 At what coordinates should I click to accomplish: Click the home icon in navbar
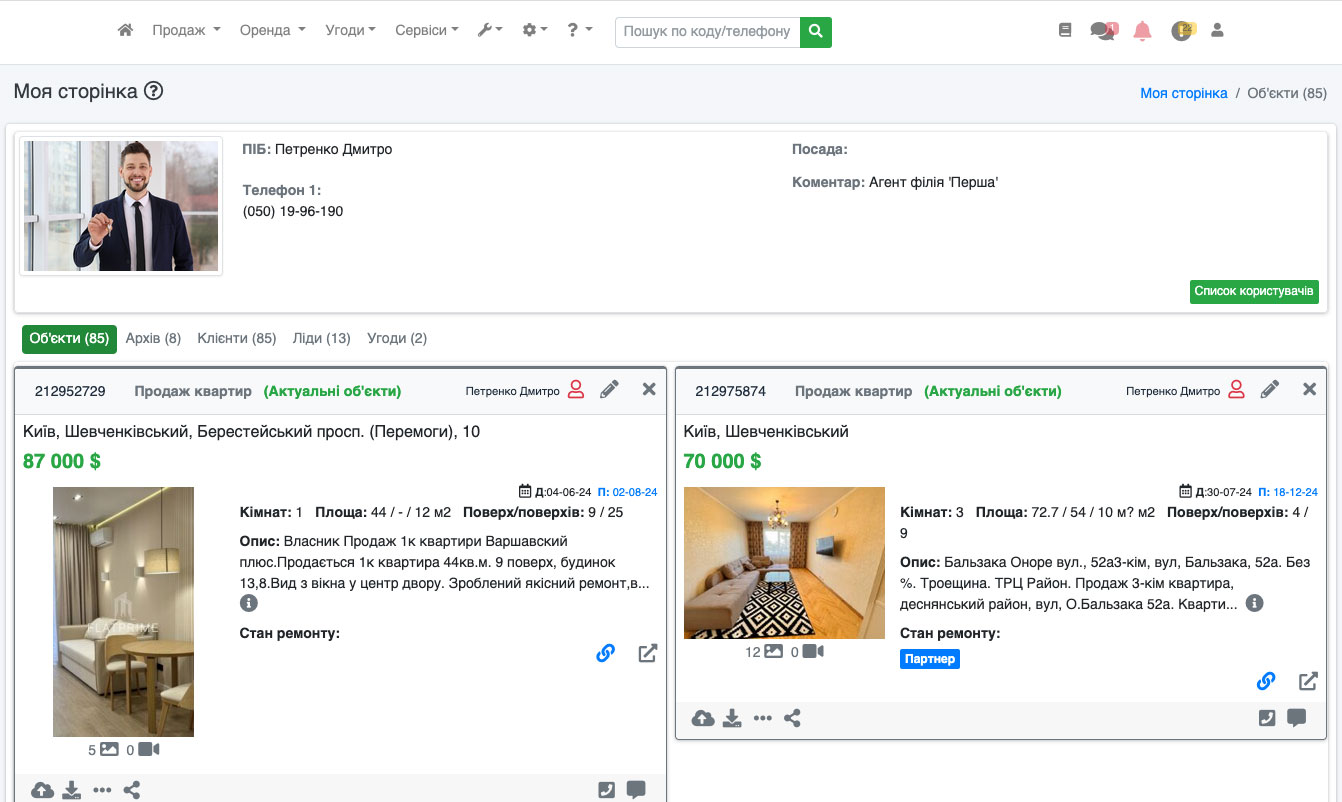coord(125,31)
